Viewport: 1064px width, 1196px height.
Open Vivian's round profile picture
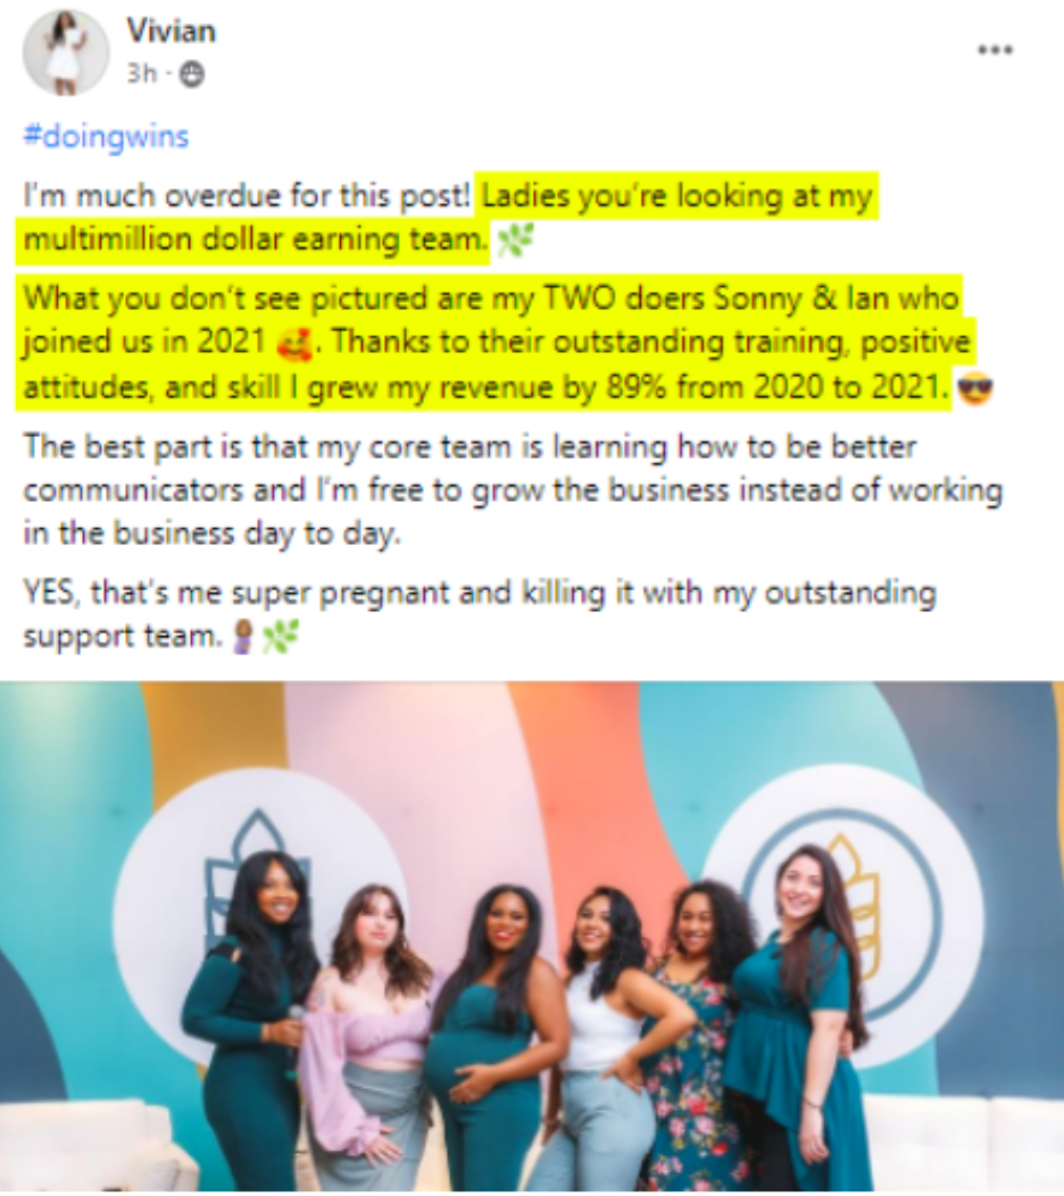(x=66, y=53)
